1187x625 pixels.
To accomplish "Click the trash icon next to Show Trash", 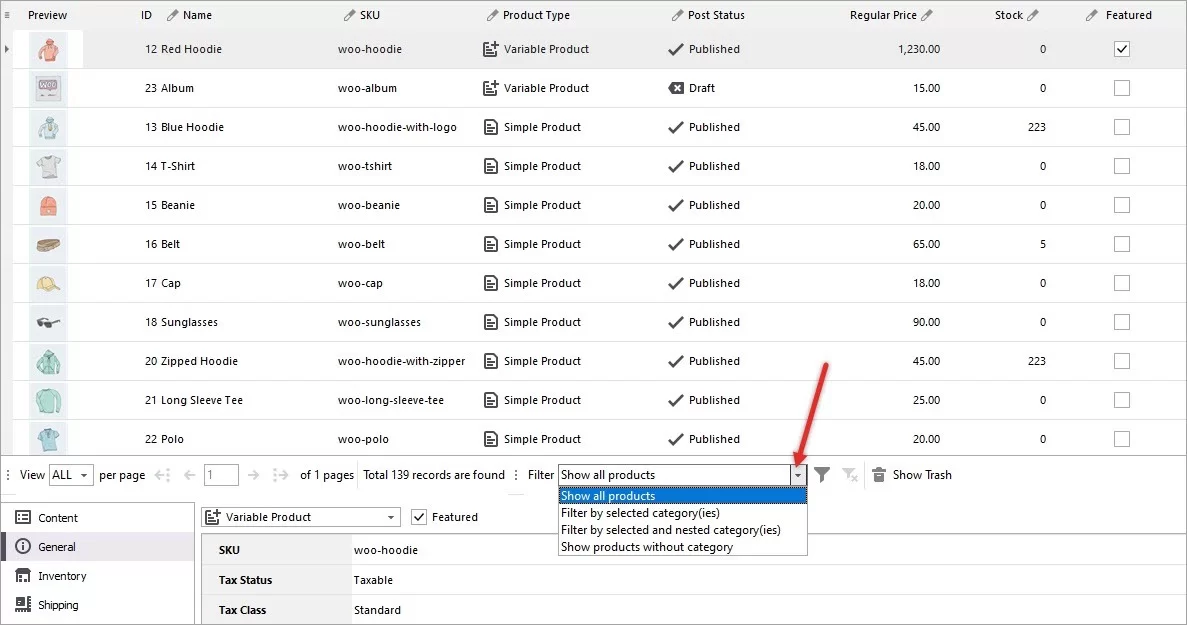I will click(879, 474).
